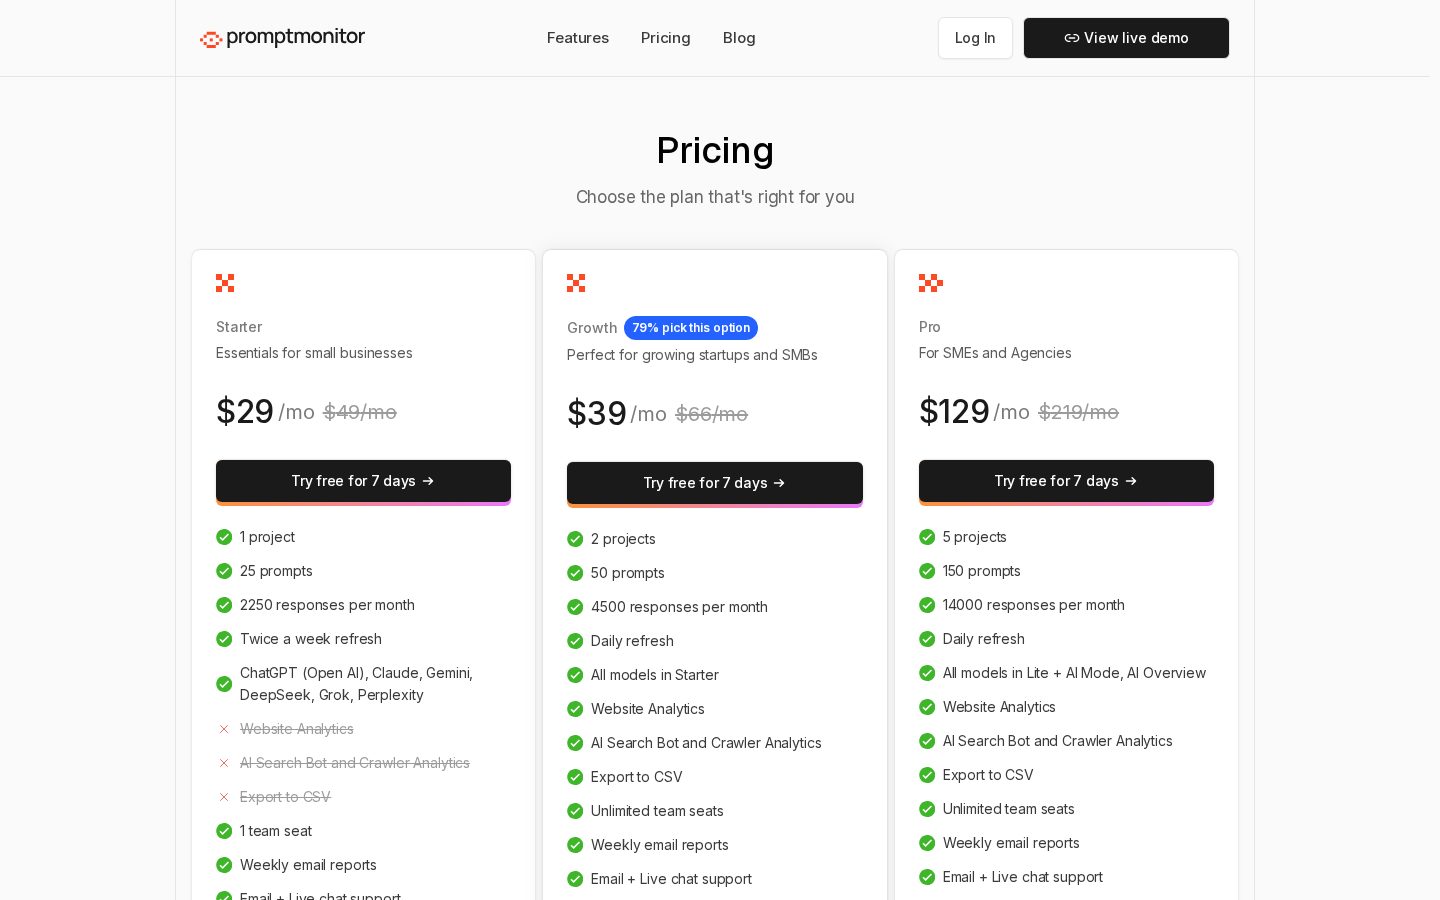Click check icon beside 50 prompts

click(x=575, y=573)
